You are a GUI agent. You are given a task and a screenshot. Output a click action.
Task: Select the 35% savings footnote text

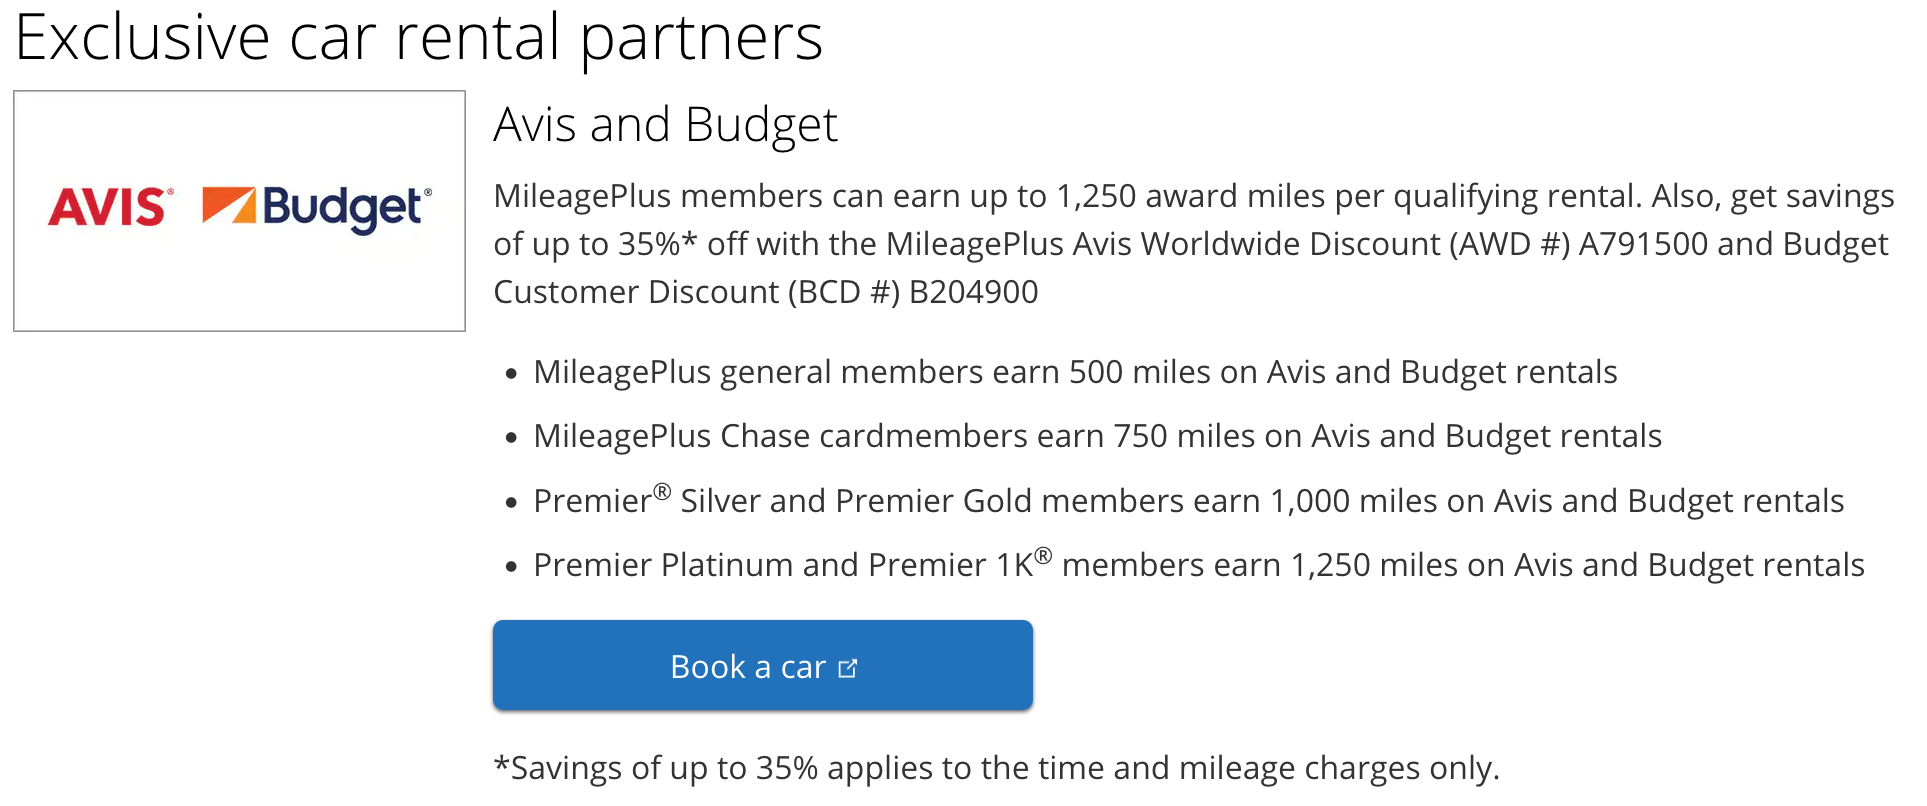pyautogui.click(x=994, y=767)
